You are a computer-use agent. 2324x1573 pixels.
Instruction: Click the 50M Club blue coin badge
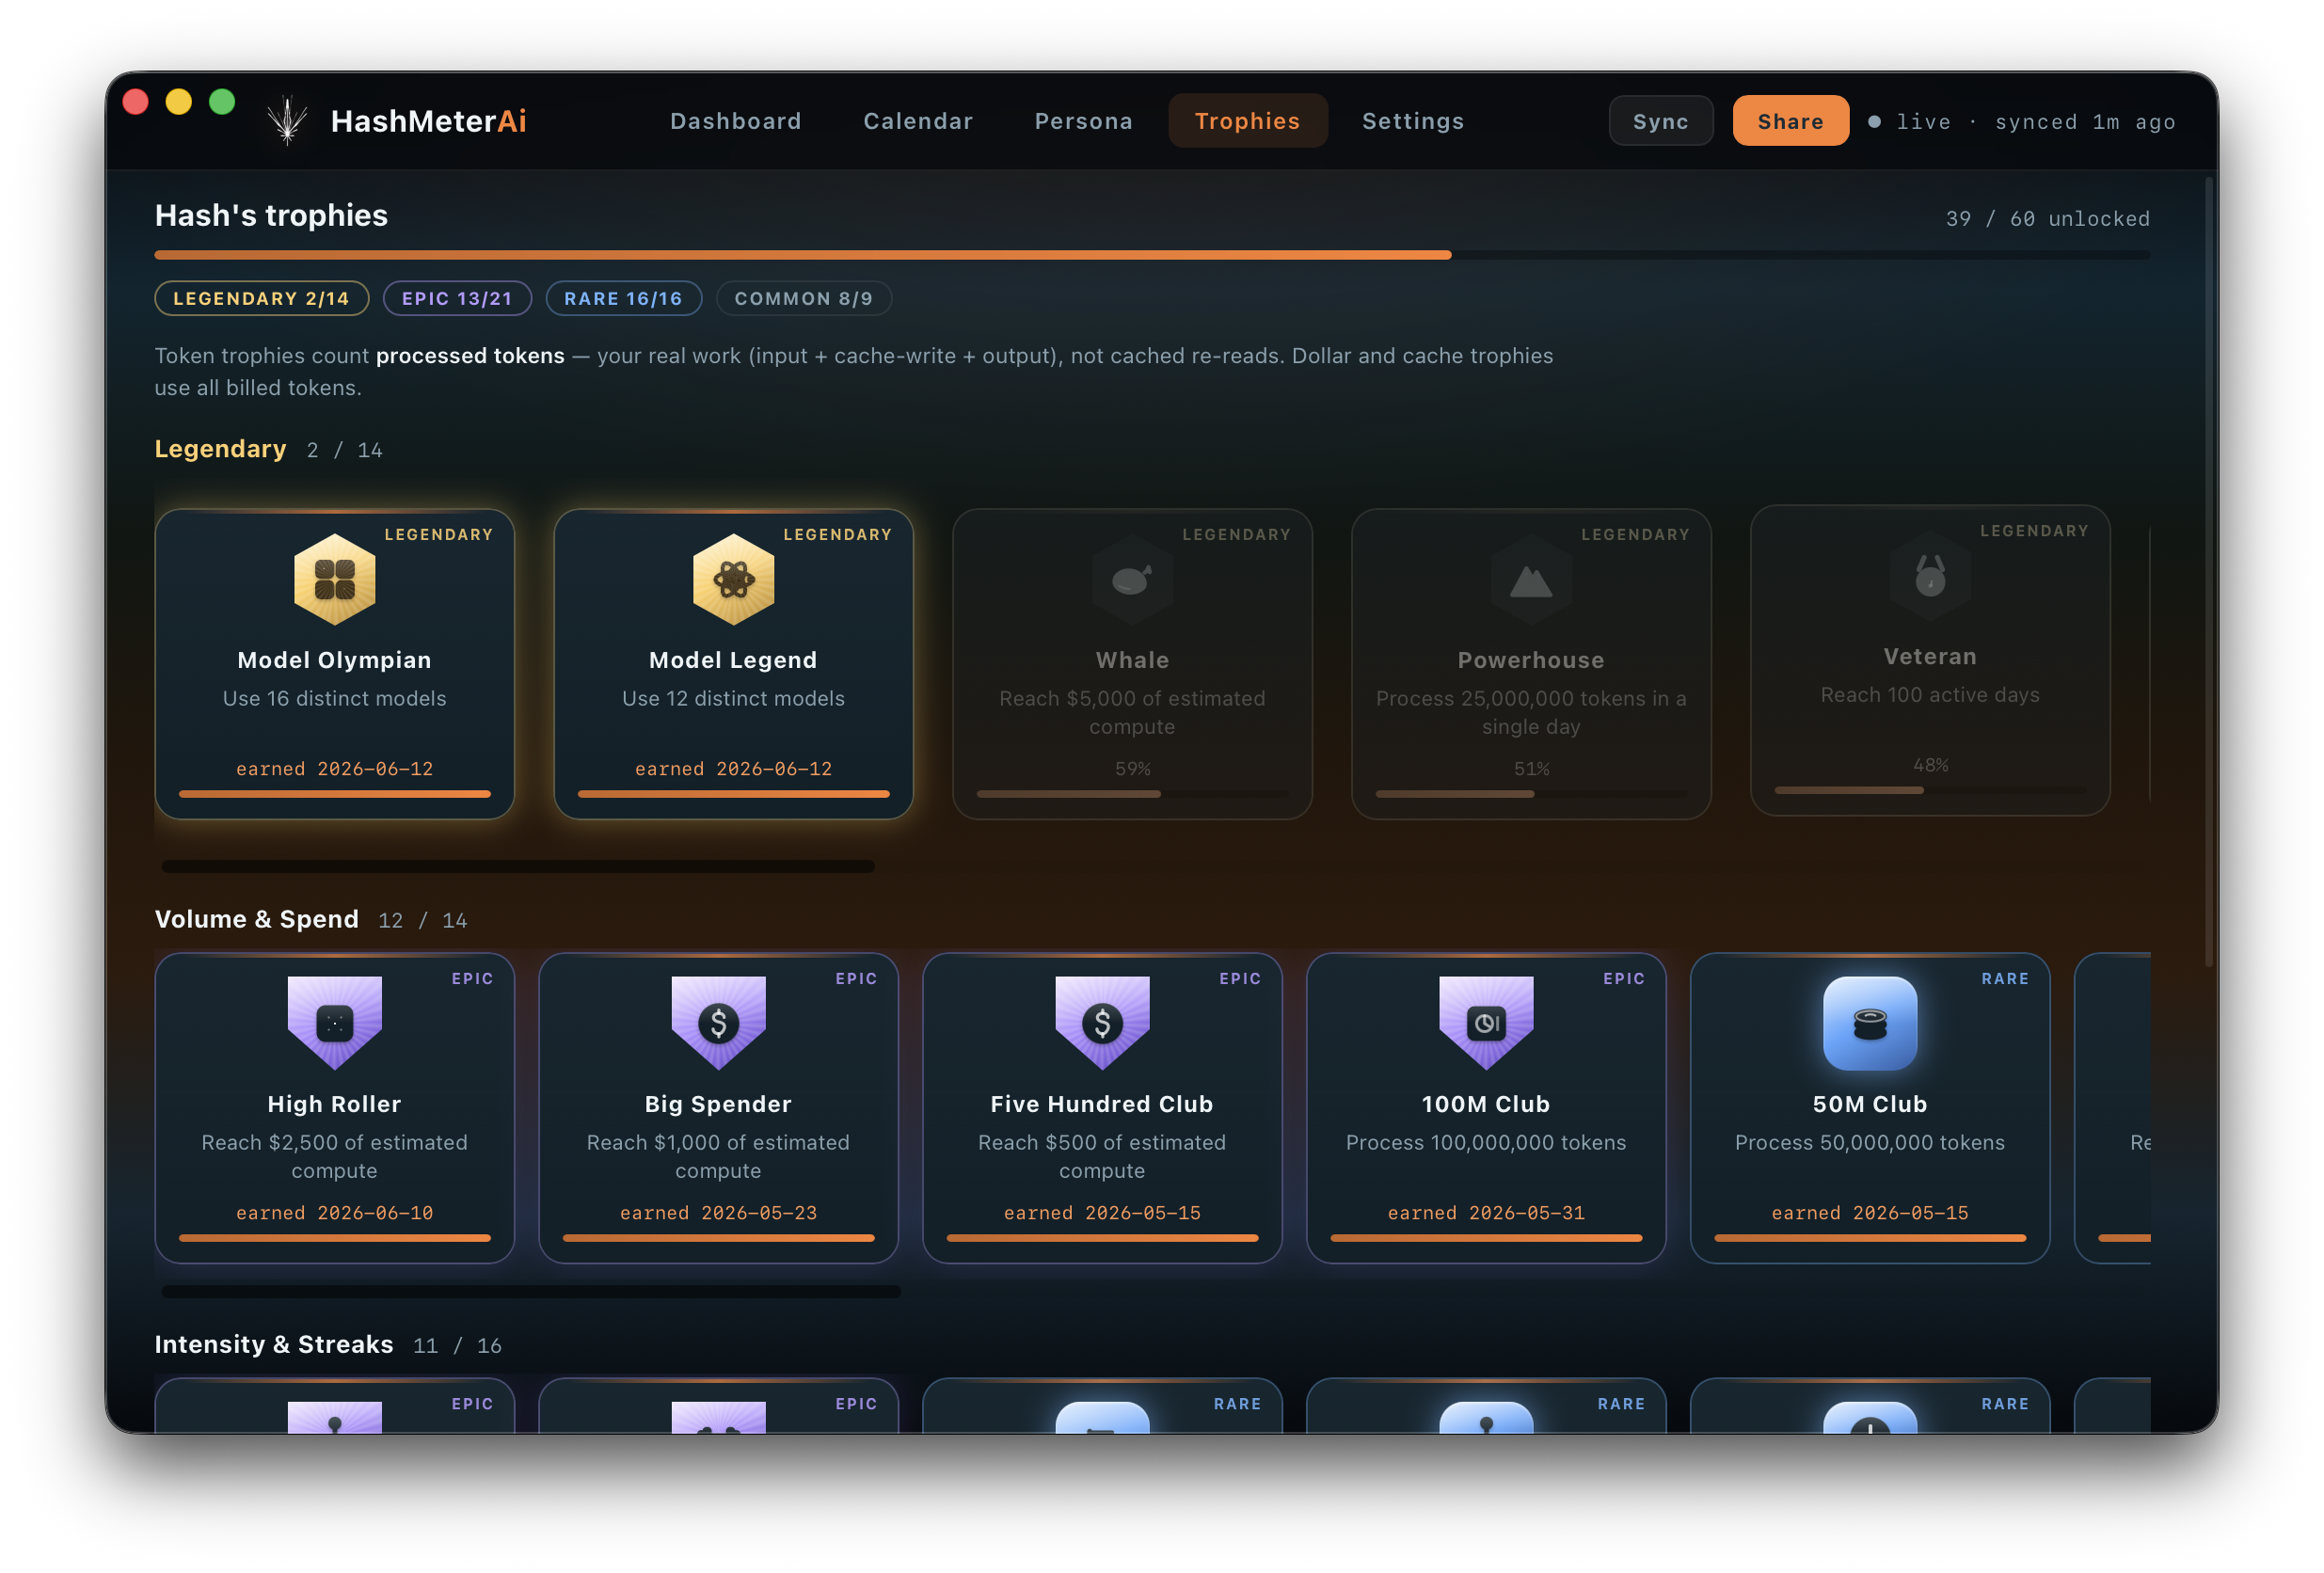tap(1870, 1023)
